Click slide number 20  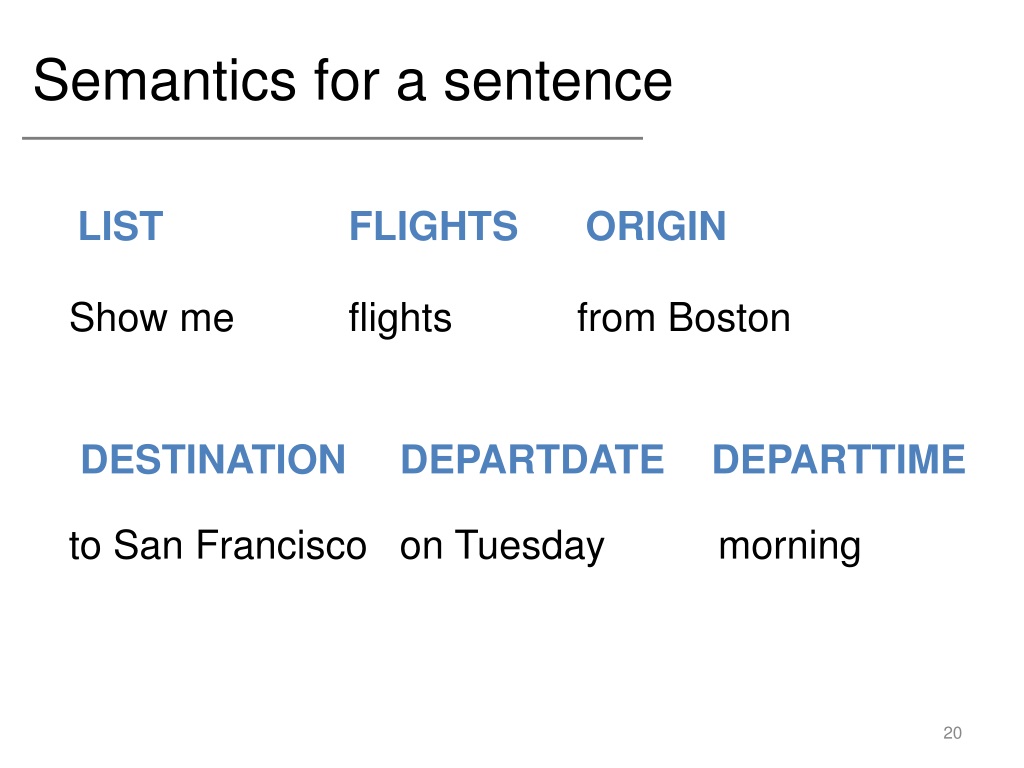point(952,733)
